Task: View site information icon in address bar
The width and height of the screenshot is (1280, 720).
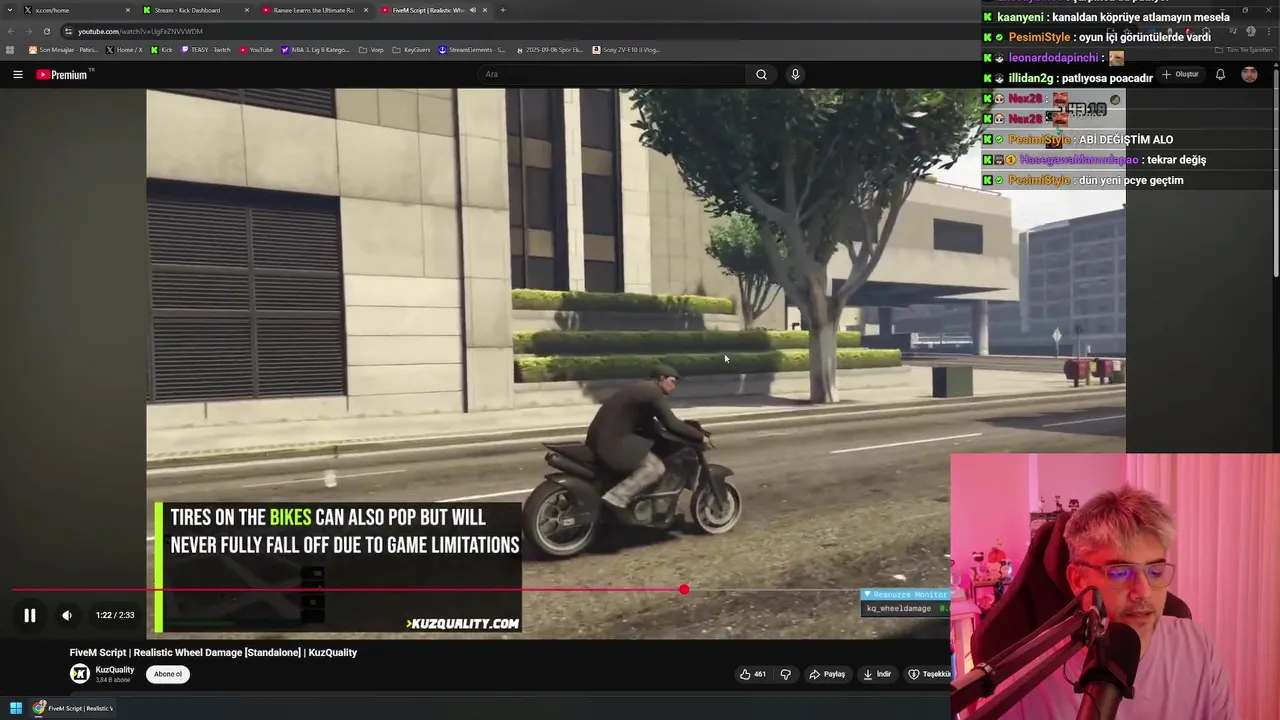Action: pyautogui.click(x=69, y=31)
